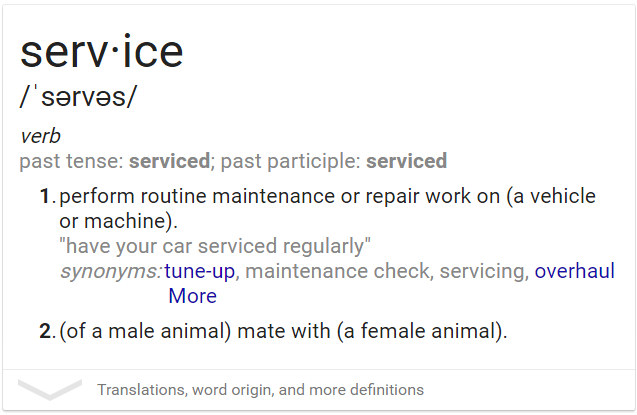This screenshot has width=637, height=415.
Task: Follow the overhaul synonym link
Action: point(574,271)
